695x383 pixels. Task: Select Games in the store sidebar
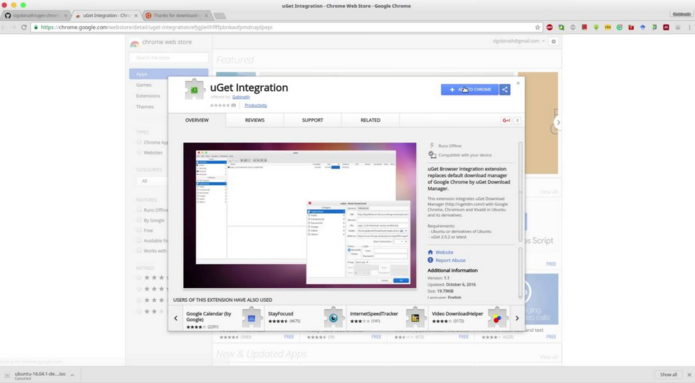144,85
